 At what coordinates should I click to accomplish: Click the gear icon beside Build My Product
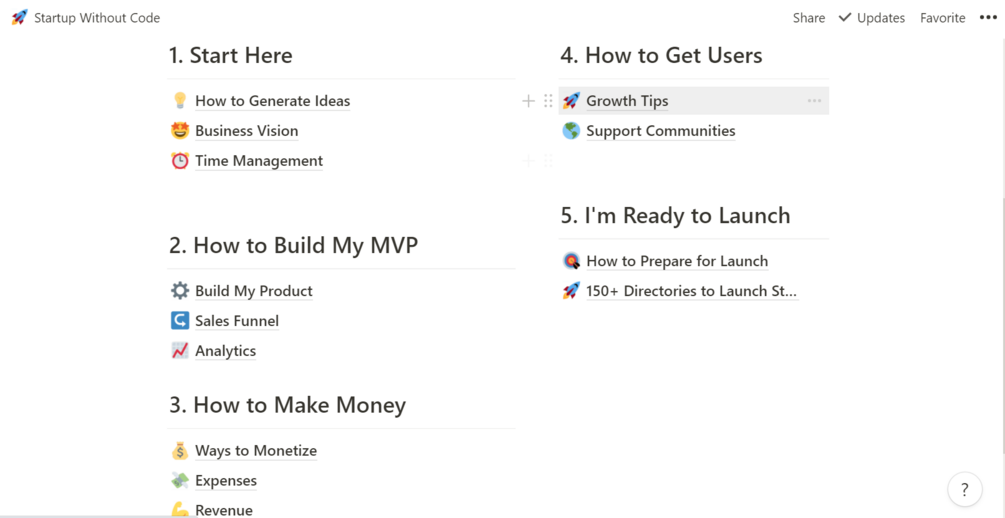tap(180, 291)
